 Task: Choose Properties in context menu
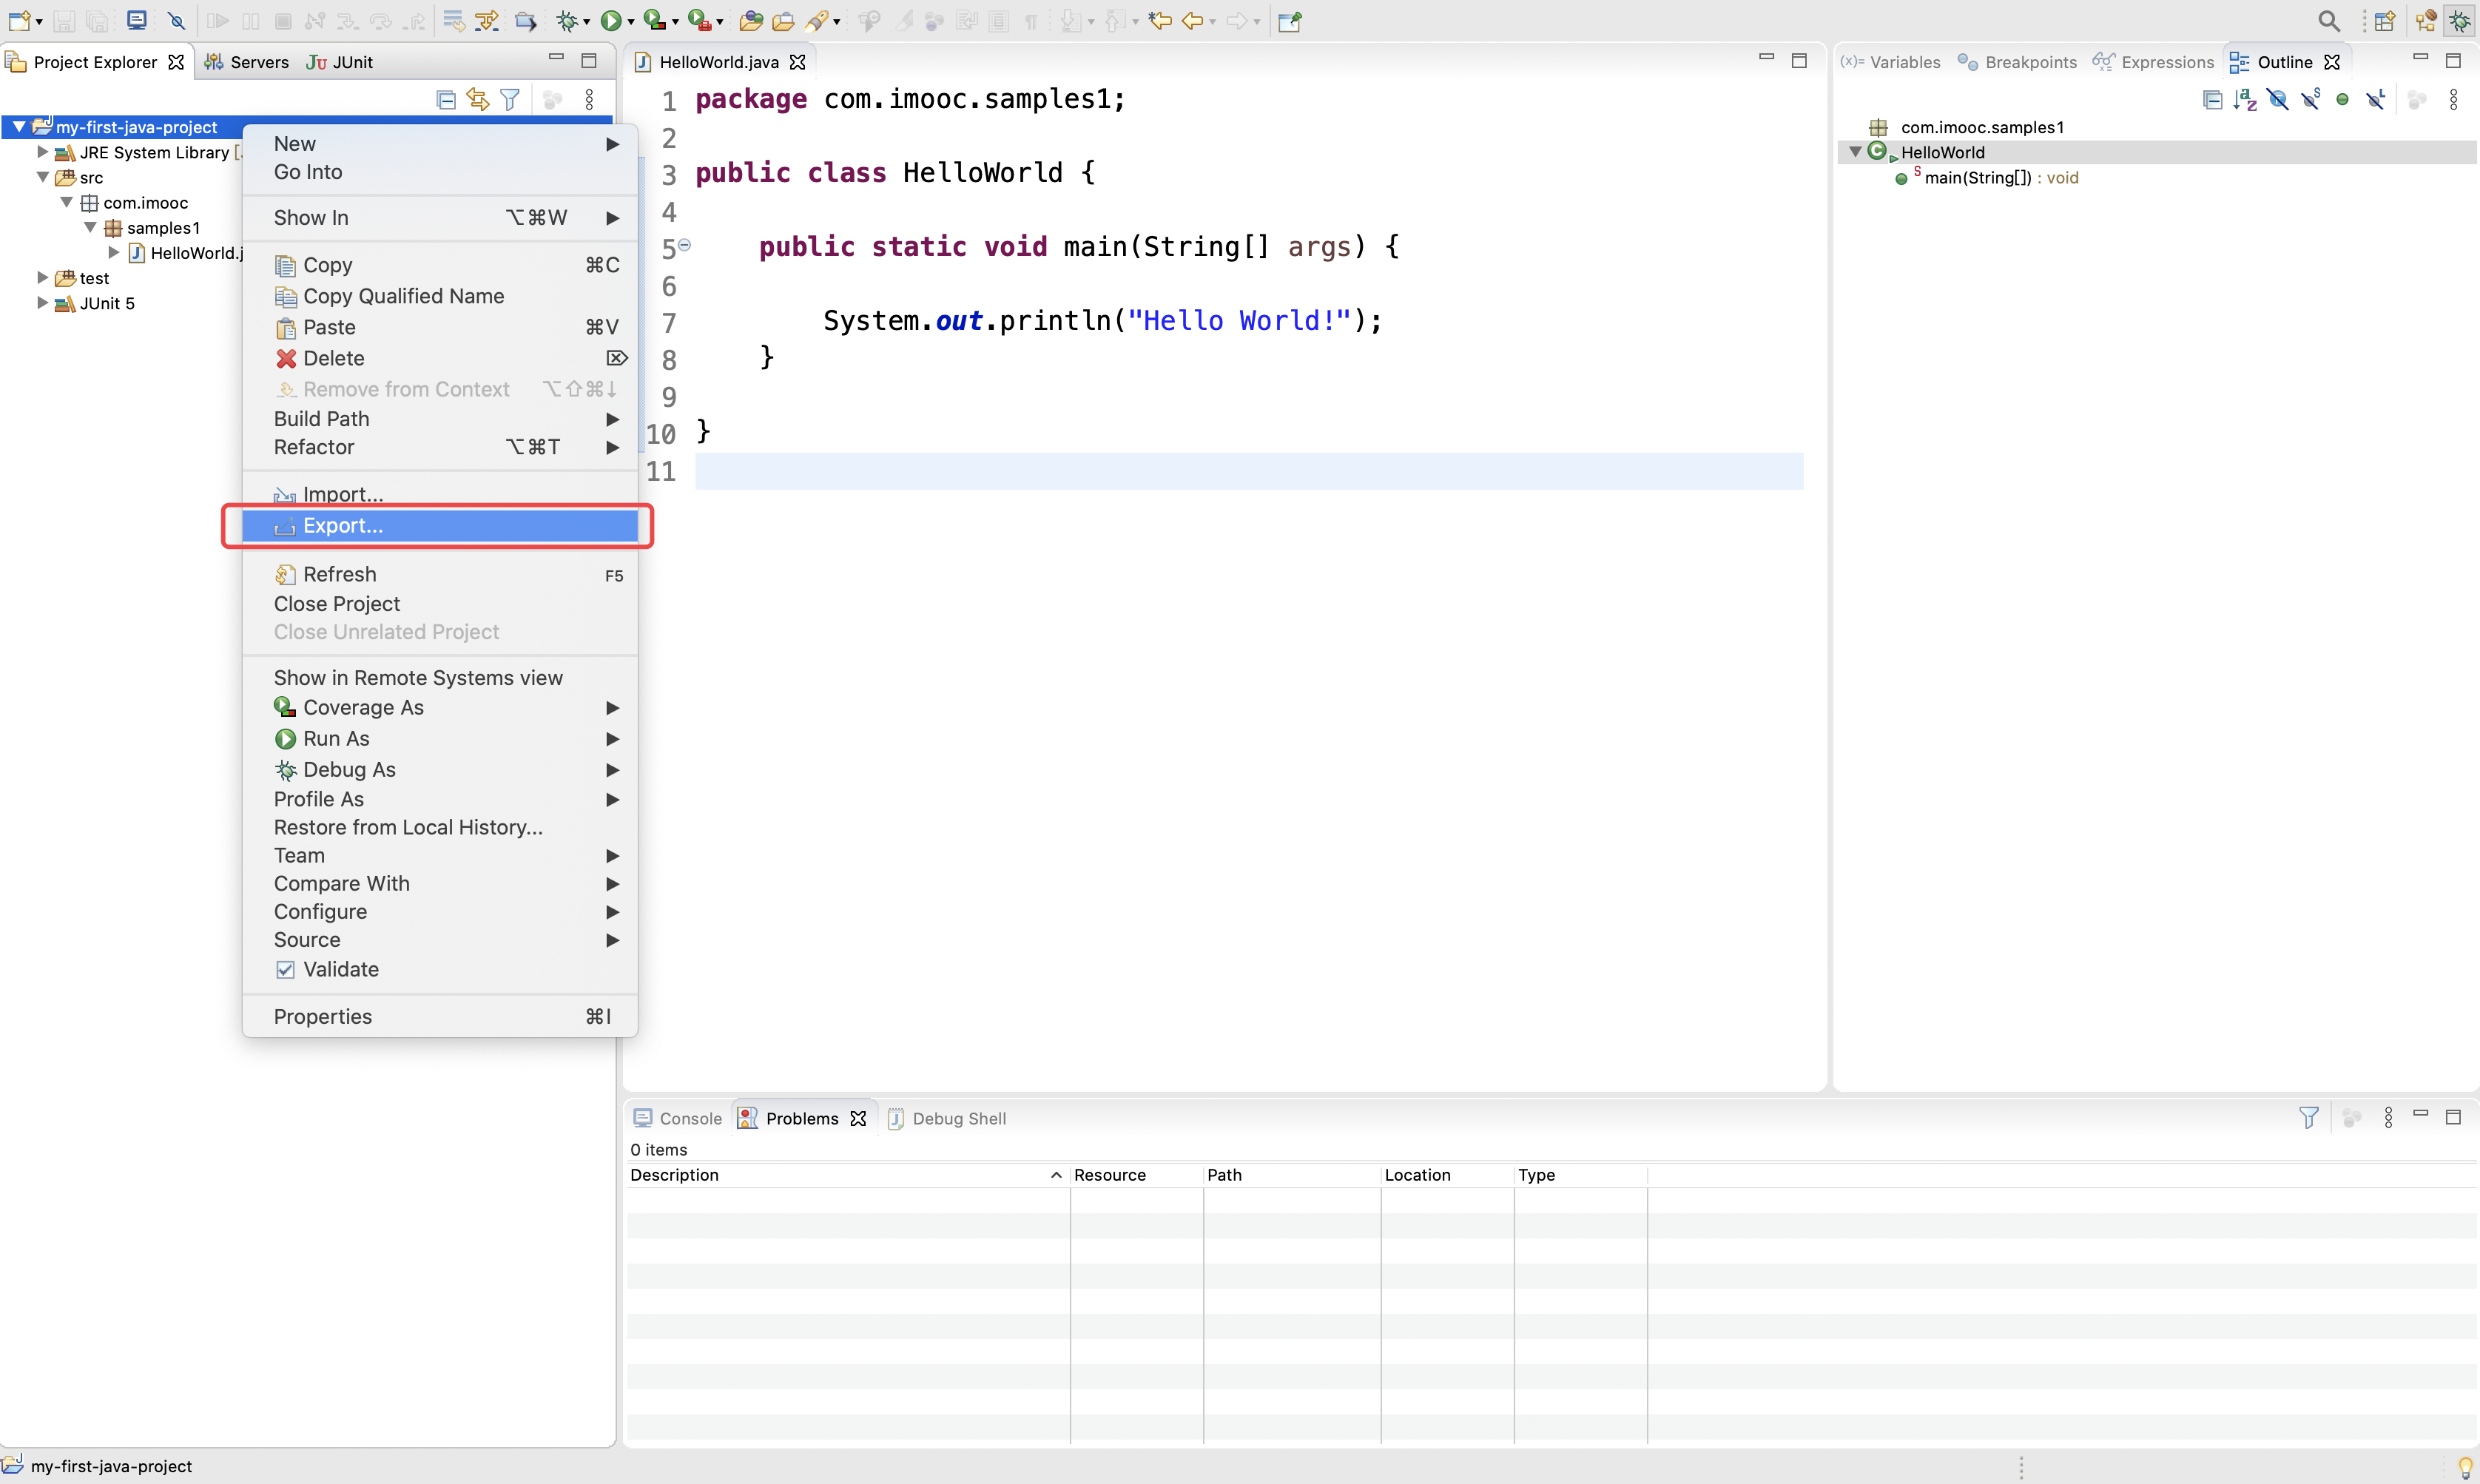point(440,1016)
